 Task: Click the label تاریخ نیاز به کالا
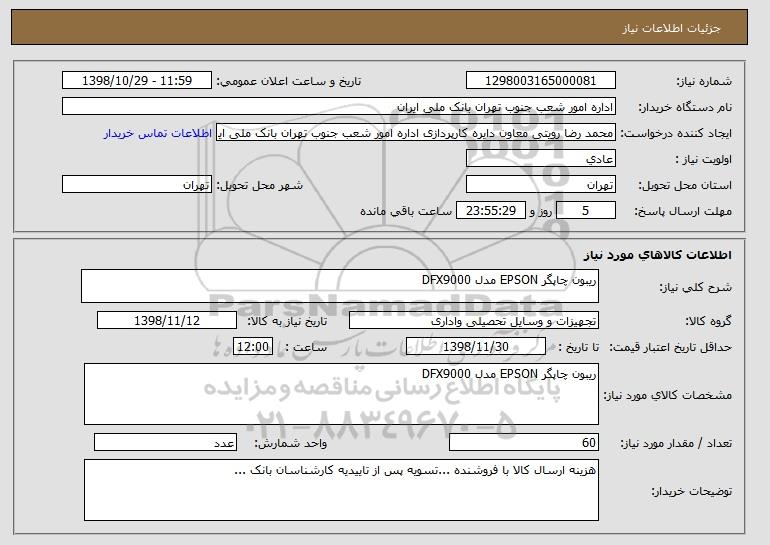(287, 321)
